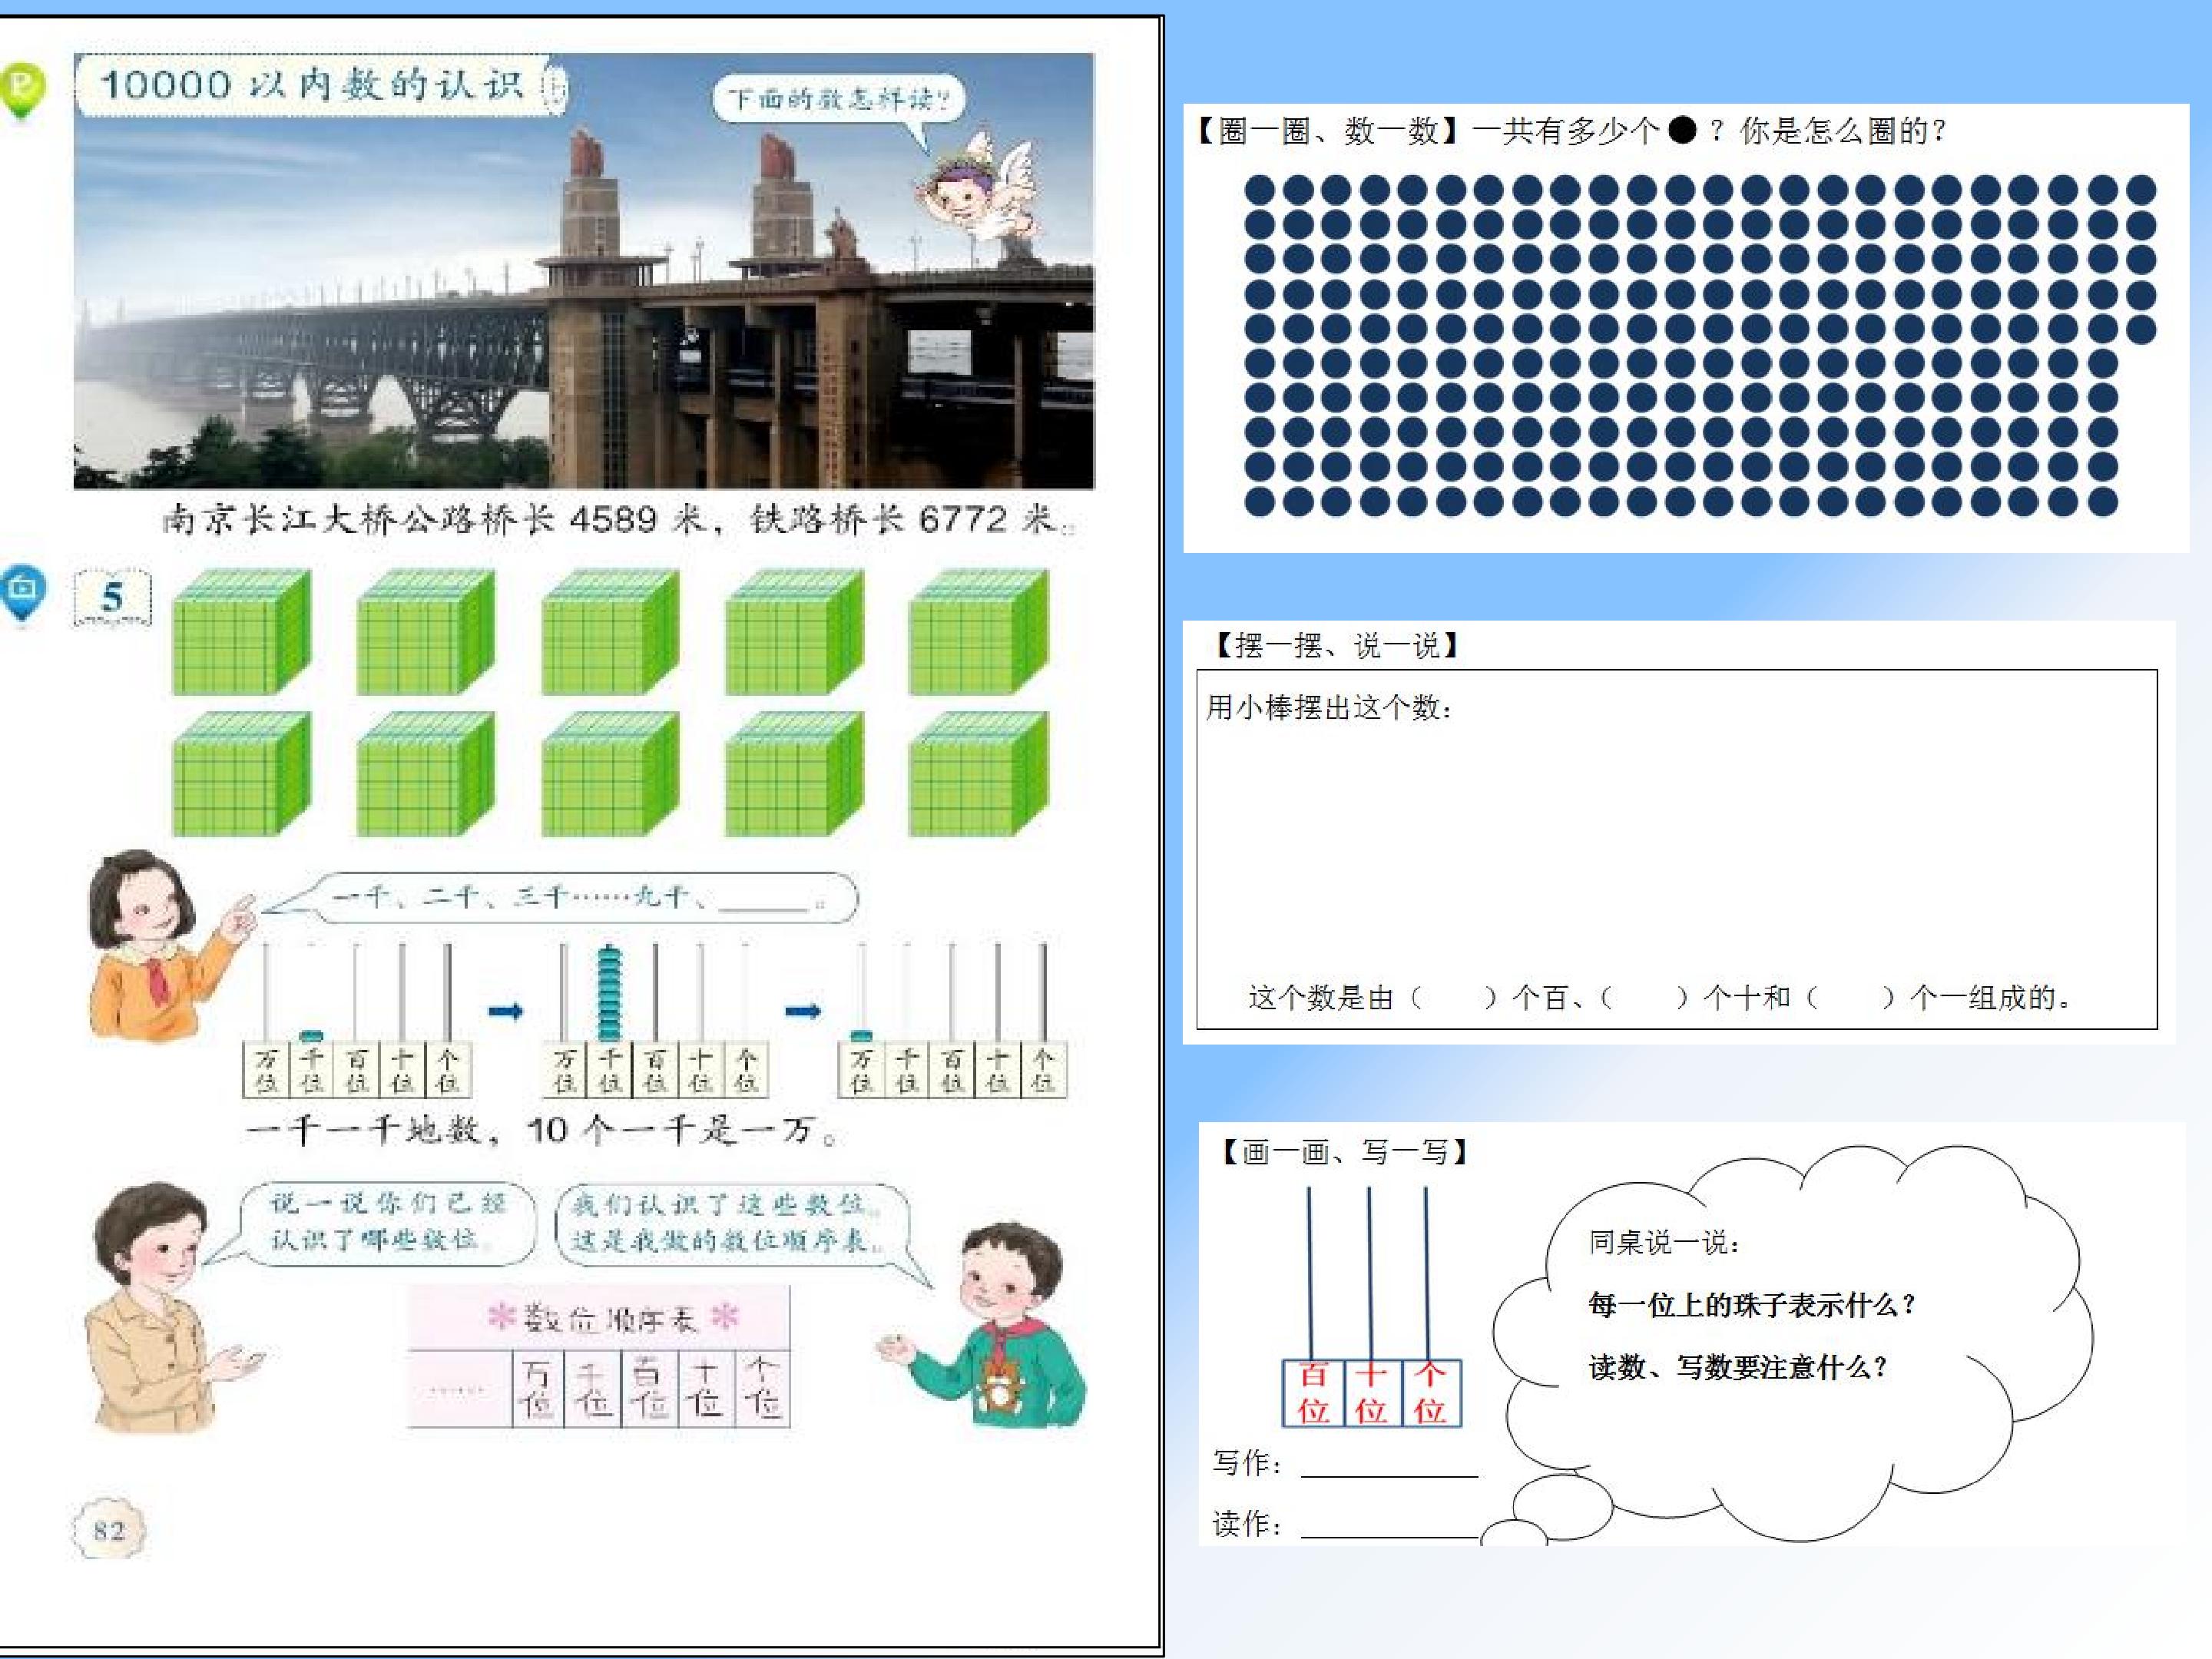2212x1659 pixels.
Task: Click the Nanjing bridge photo
Action: click(583, 271)
